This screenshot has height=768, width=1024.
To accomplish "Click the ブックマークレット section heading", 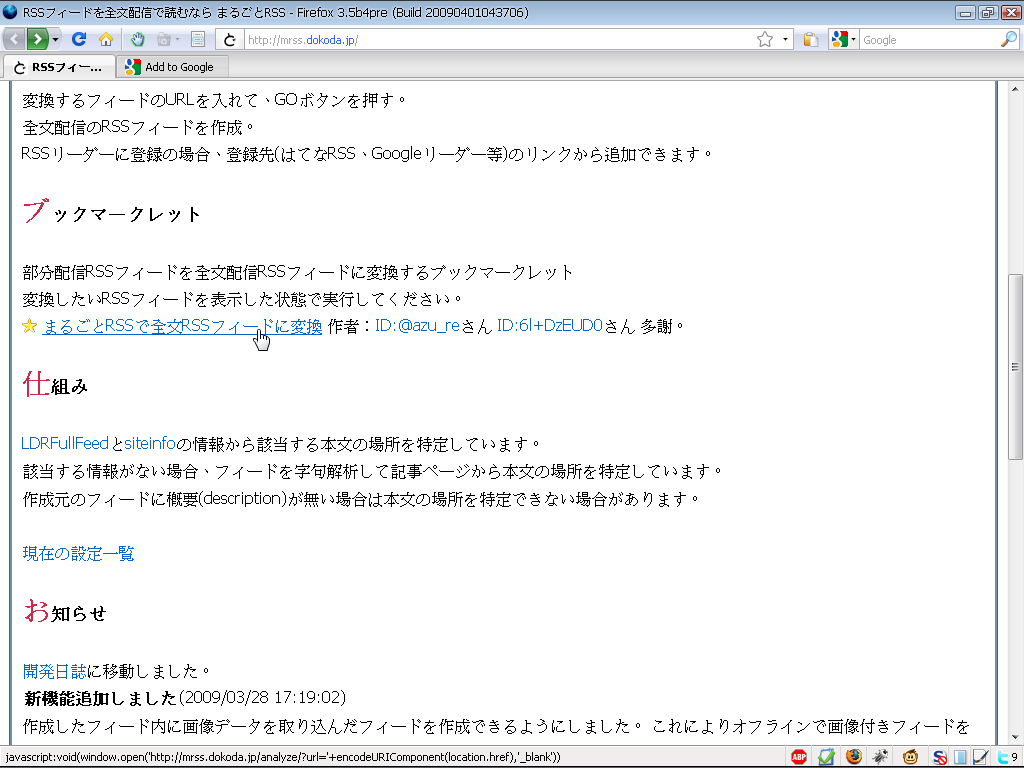I will (x=112, y=212).
